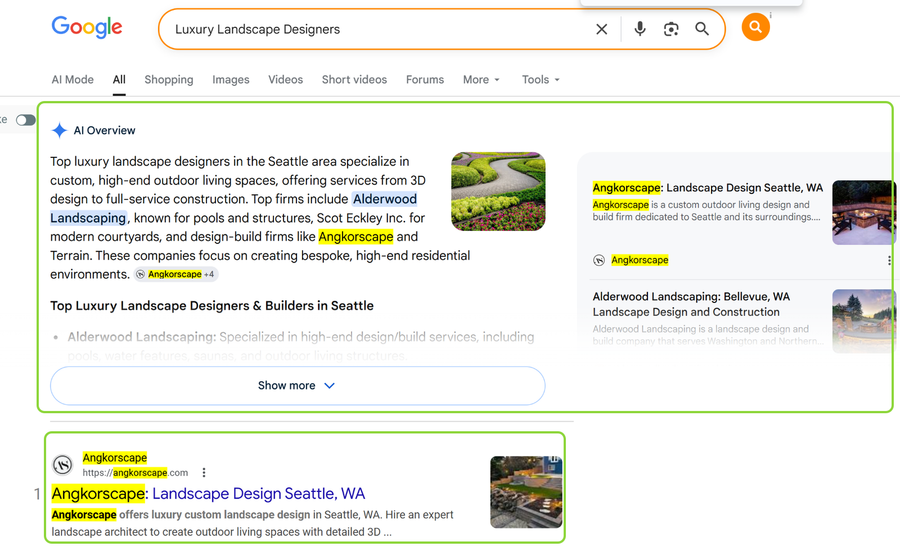Start voice search with microphone icon

tap(640, 29)
